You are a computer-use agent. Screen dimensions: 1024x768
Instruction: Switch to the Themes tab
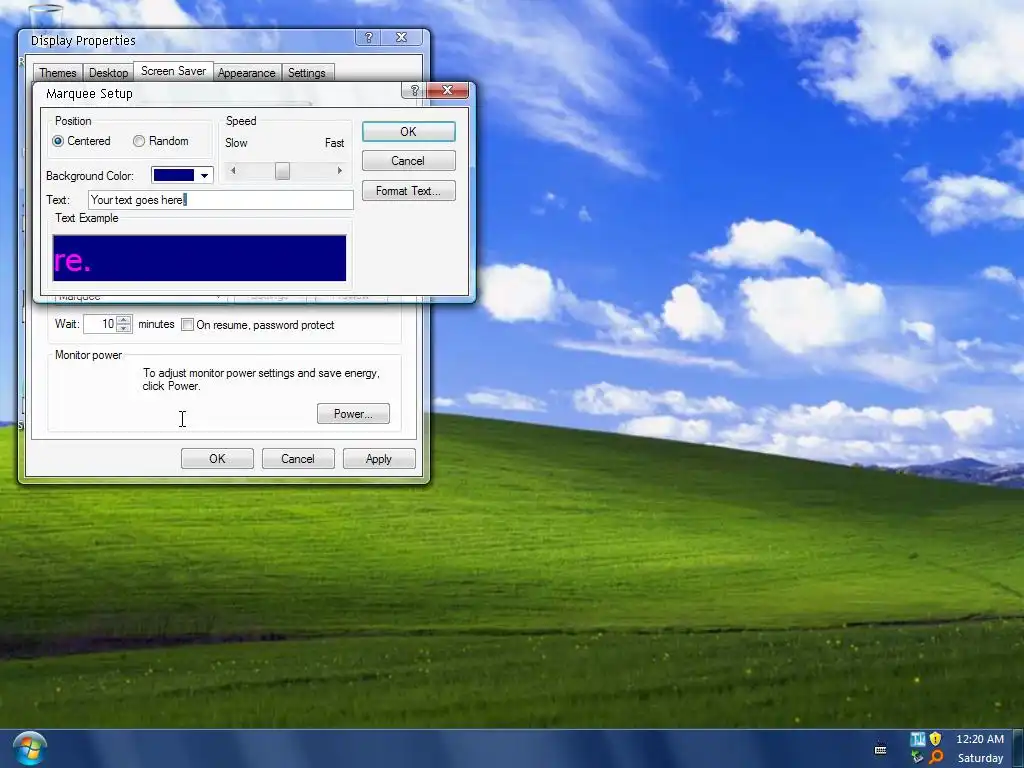coord(57,72)
